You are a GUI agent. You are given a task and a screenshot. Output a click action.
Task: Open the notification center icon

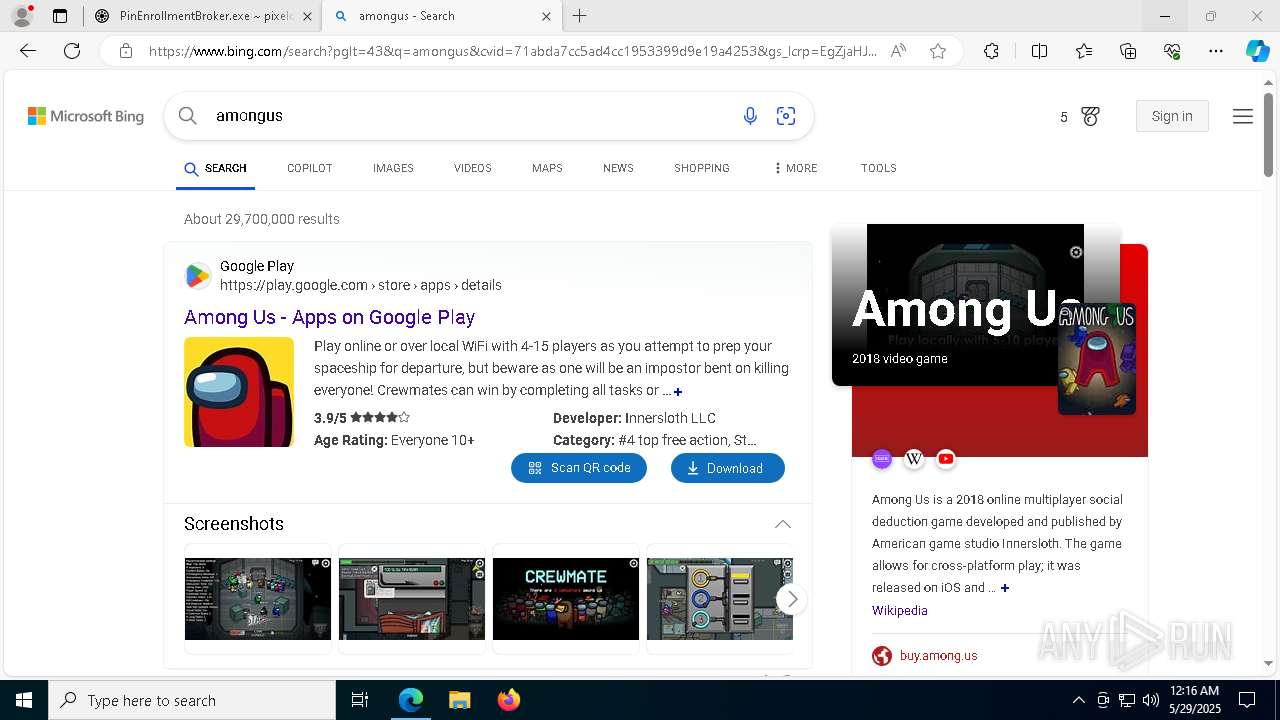(x=1248, y=700)
